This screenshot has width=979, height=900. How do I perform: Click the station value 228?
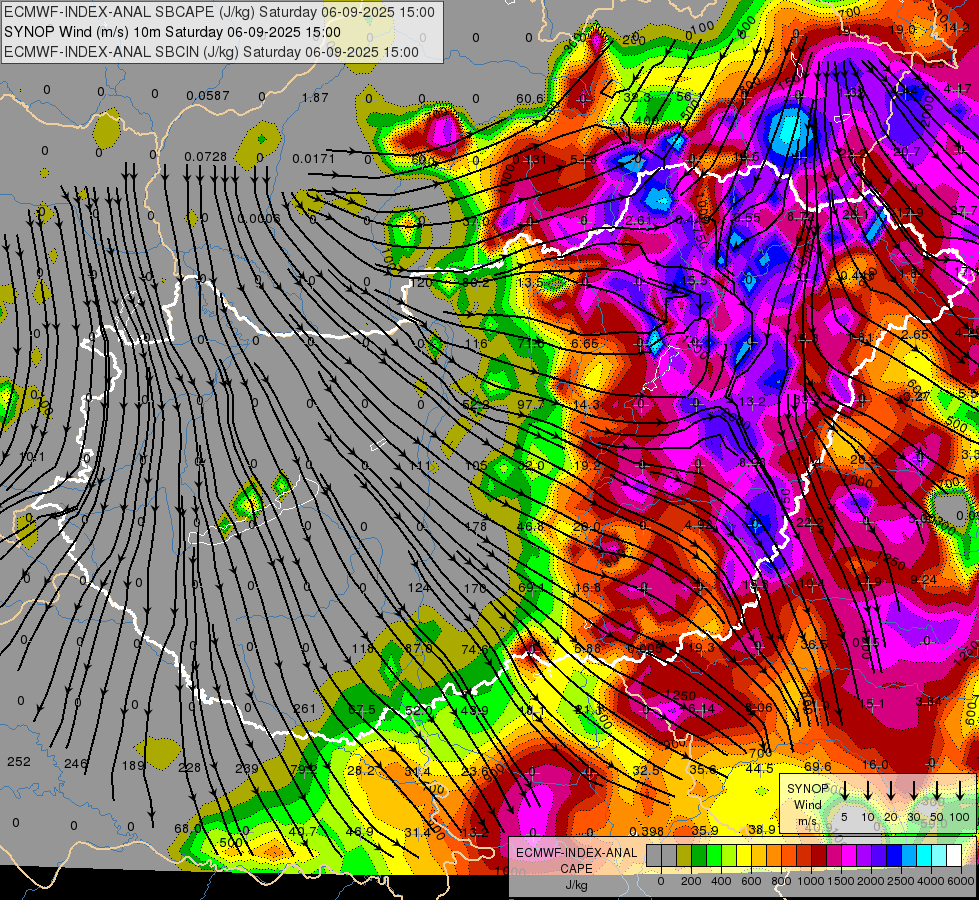coord(189,768)
